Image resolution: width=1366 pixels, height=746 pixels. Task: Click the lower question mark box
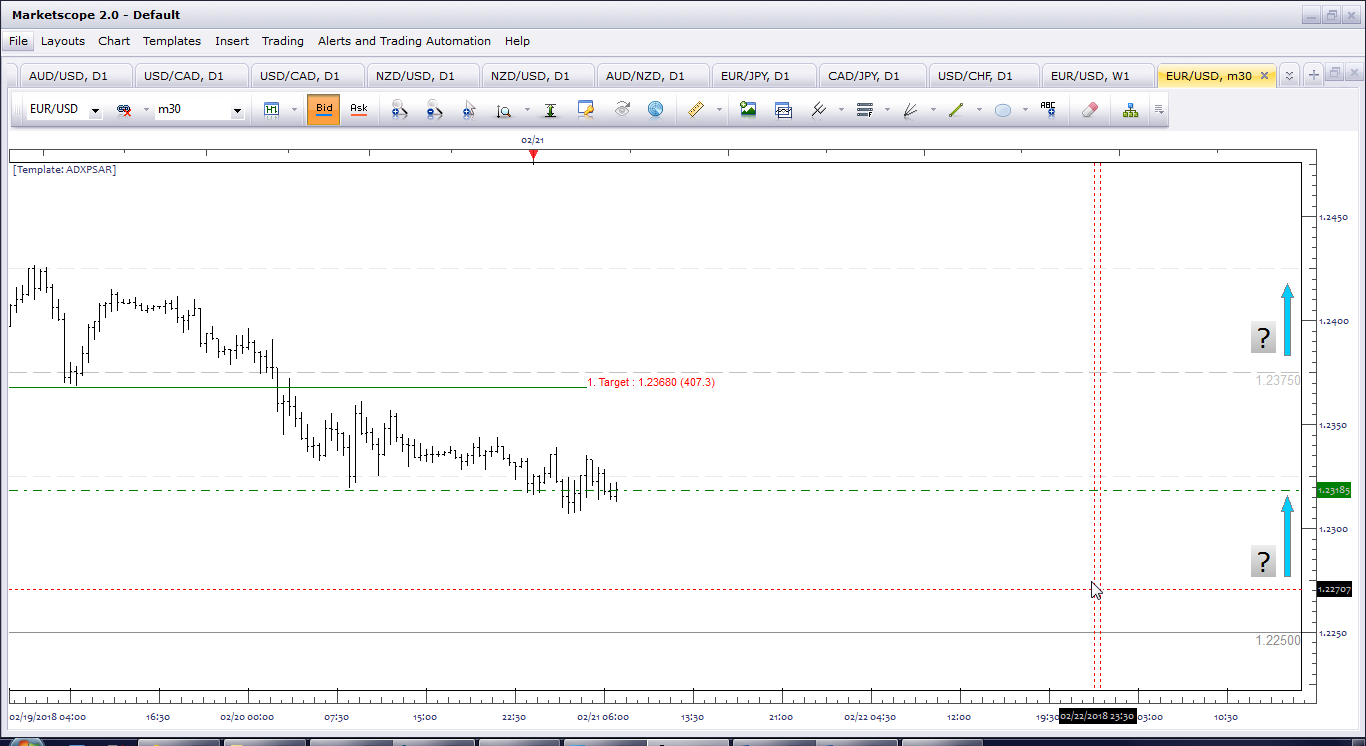[x=1264, y=561]
